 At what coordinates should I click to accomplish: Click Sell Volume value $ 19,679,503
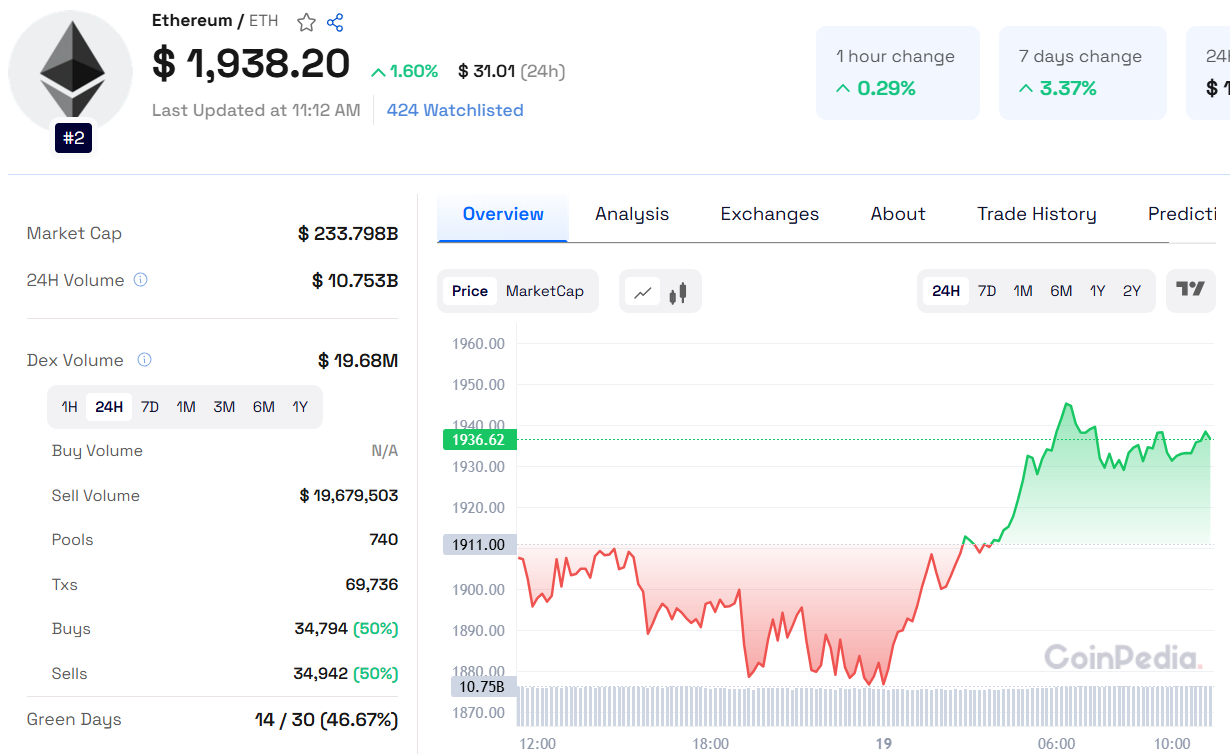pos(349,496)
